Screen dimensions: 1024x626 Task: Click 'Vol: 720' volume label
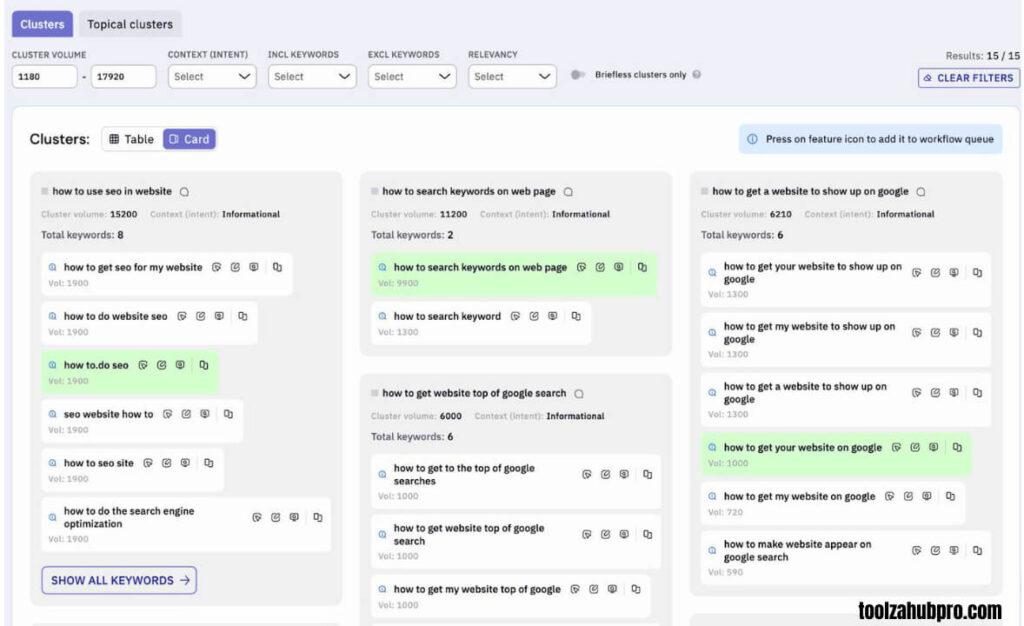[x=726, y=512]
